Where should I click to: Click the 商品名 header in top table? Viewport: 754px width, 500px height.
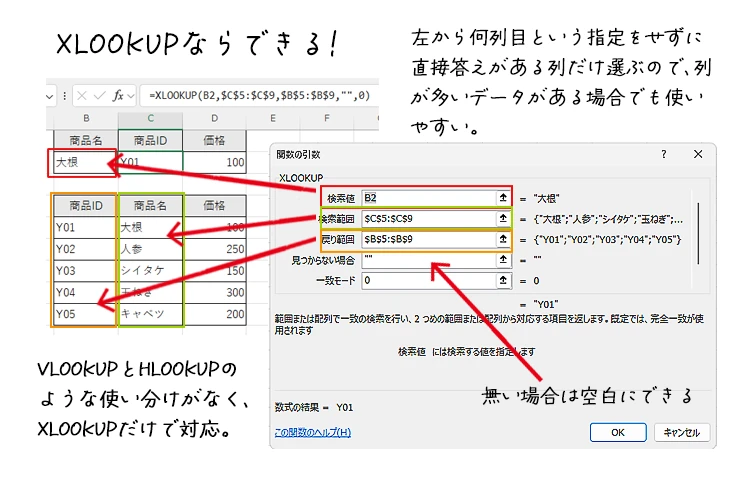click(x=86, y=140)
